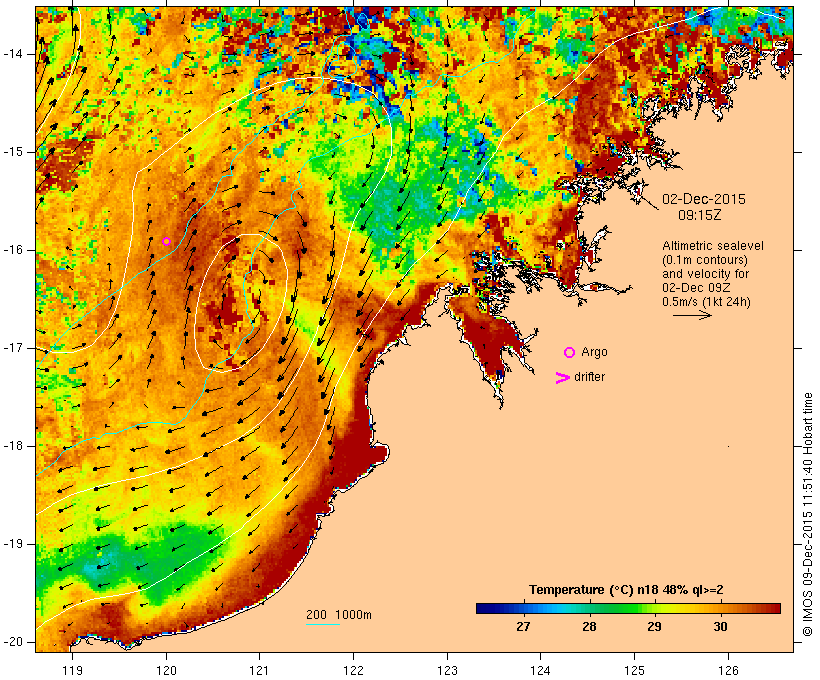Click the longitude axis label '119'

72,670
